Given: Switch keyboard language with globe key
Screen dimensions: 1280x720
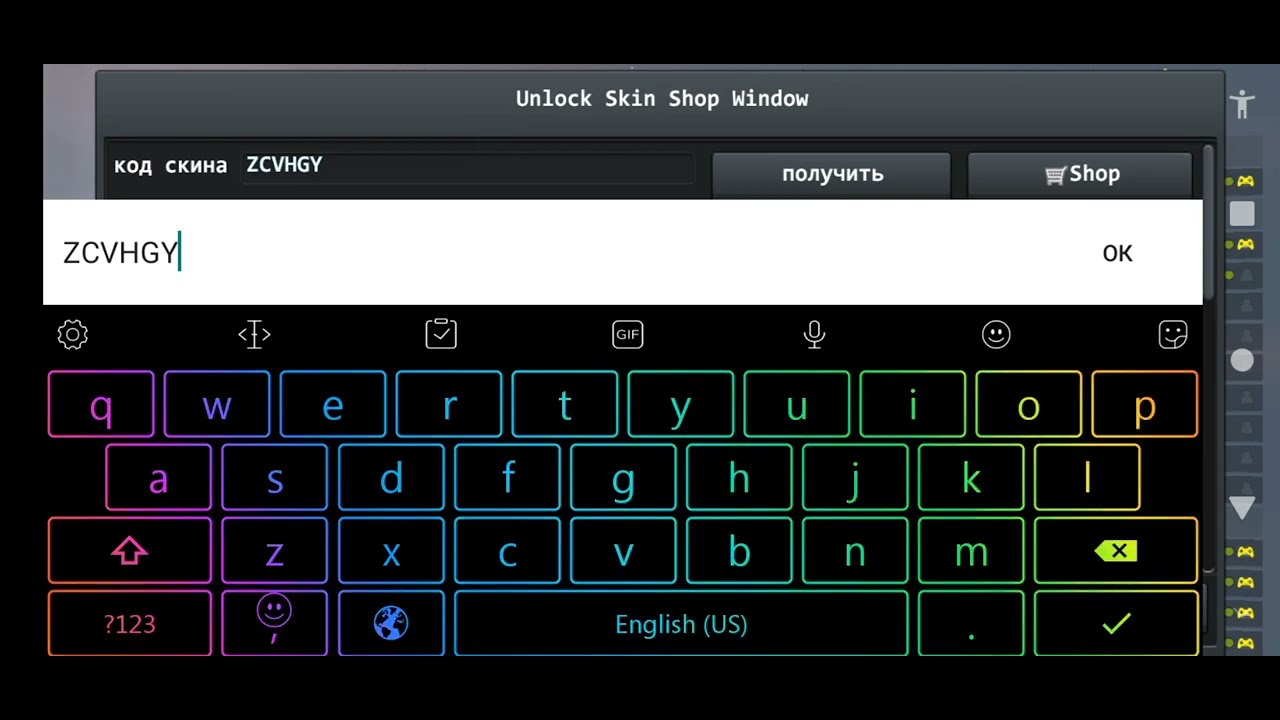Looking at the screenshot, I should pyautogui.click(x=391, y=624).
